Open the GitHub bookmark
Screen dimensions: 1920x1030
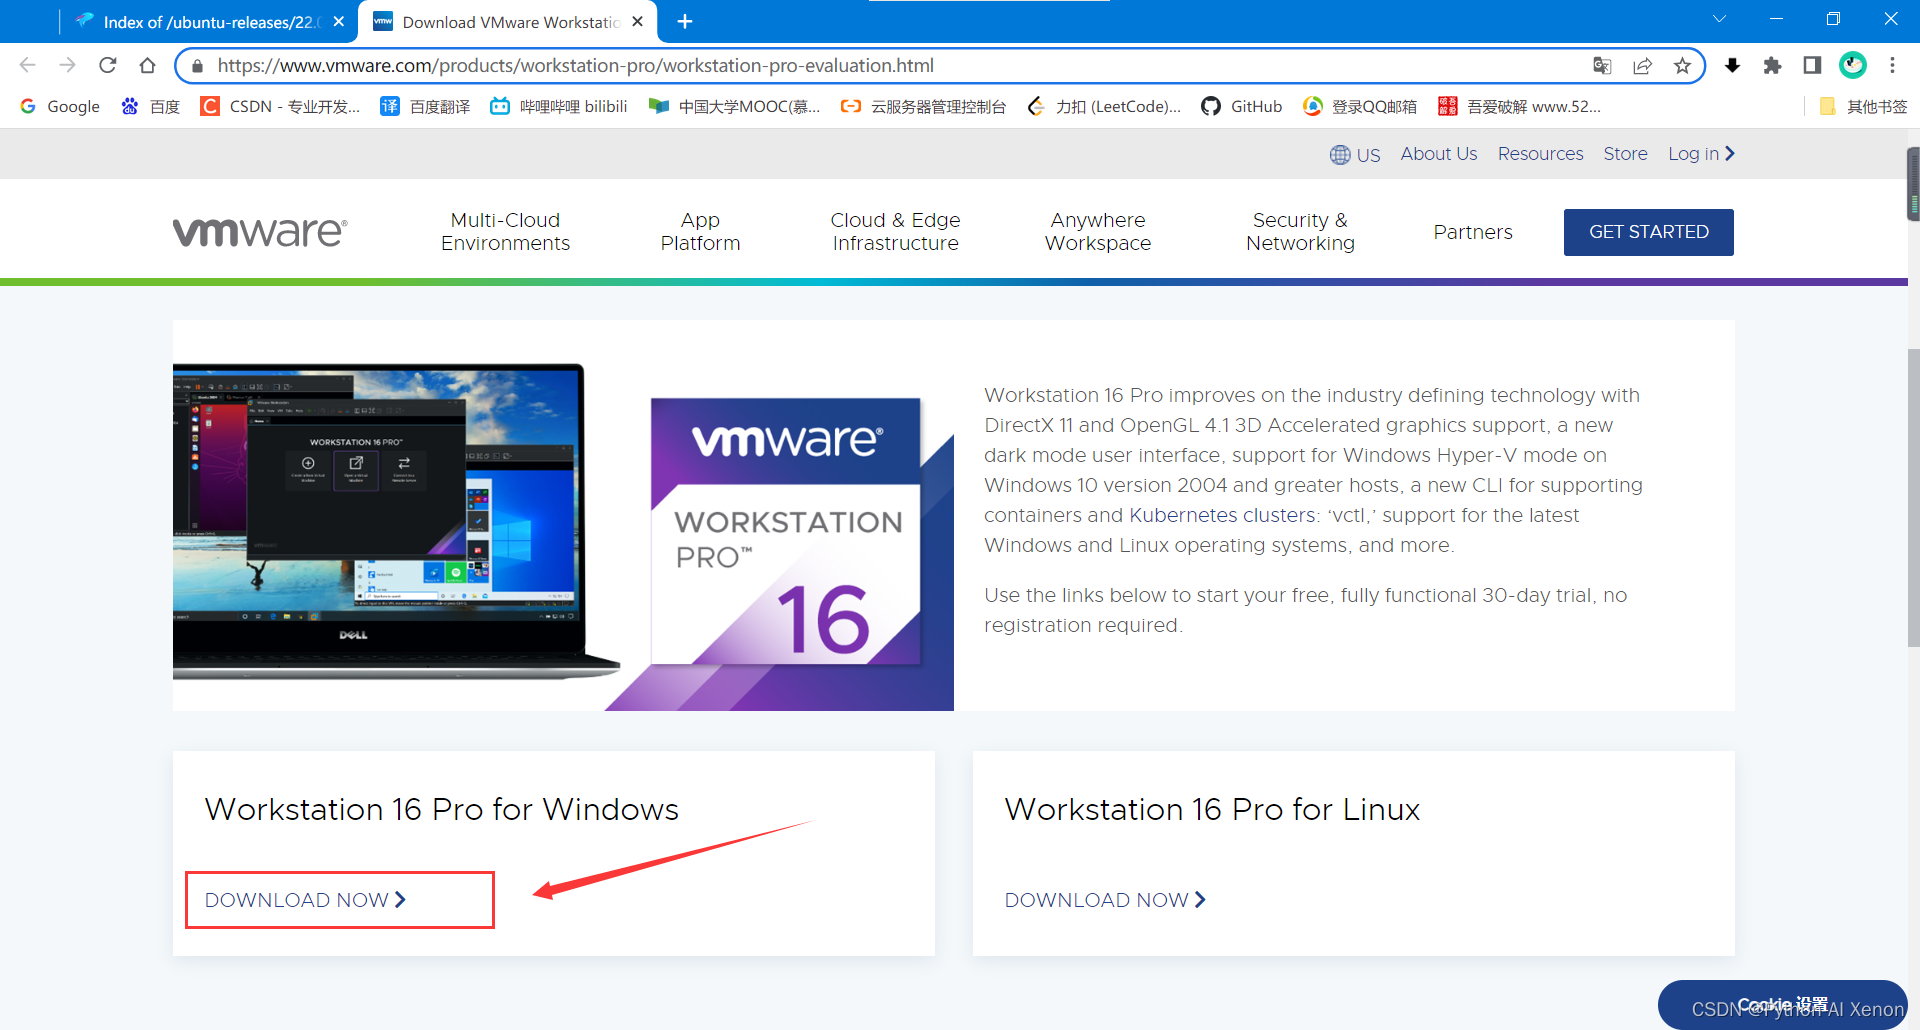pyautogui.click(x=1241, y=107)
